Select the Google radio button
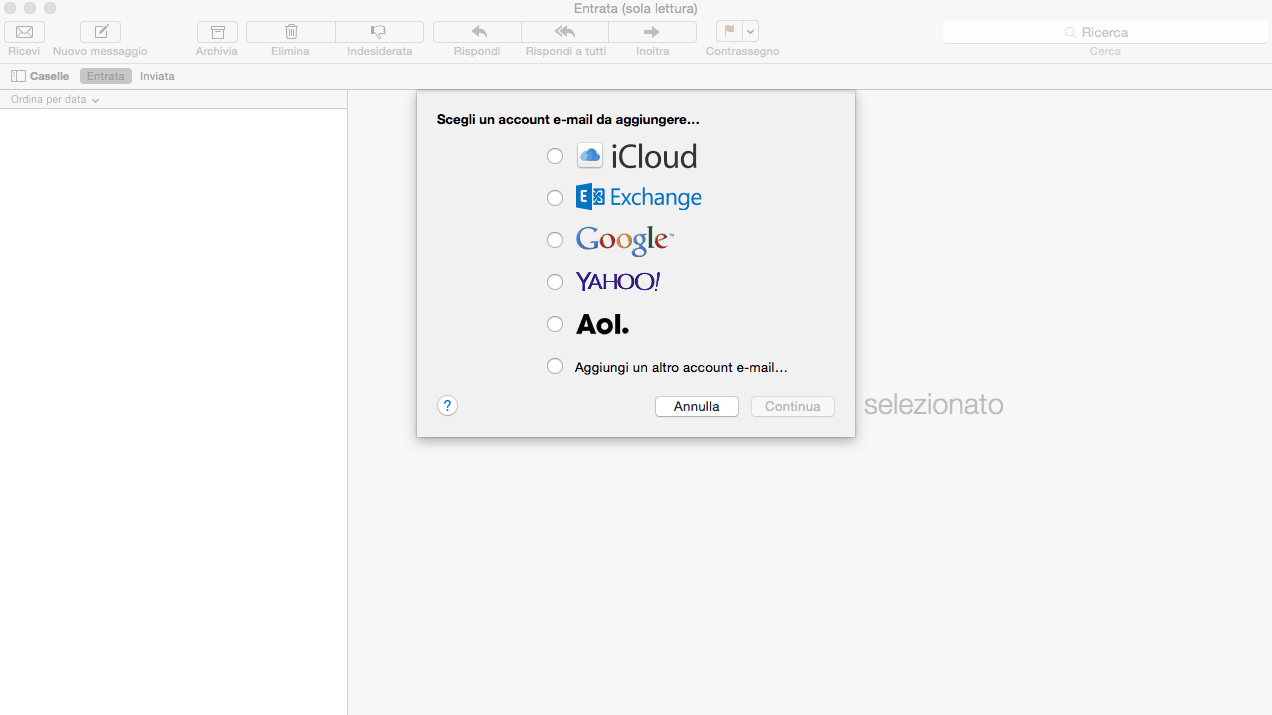Image resolution: width=1272 pixels, height=715 pixels. point(555,240)
